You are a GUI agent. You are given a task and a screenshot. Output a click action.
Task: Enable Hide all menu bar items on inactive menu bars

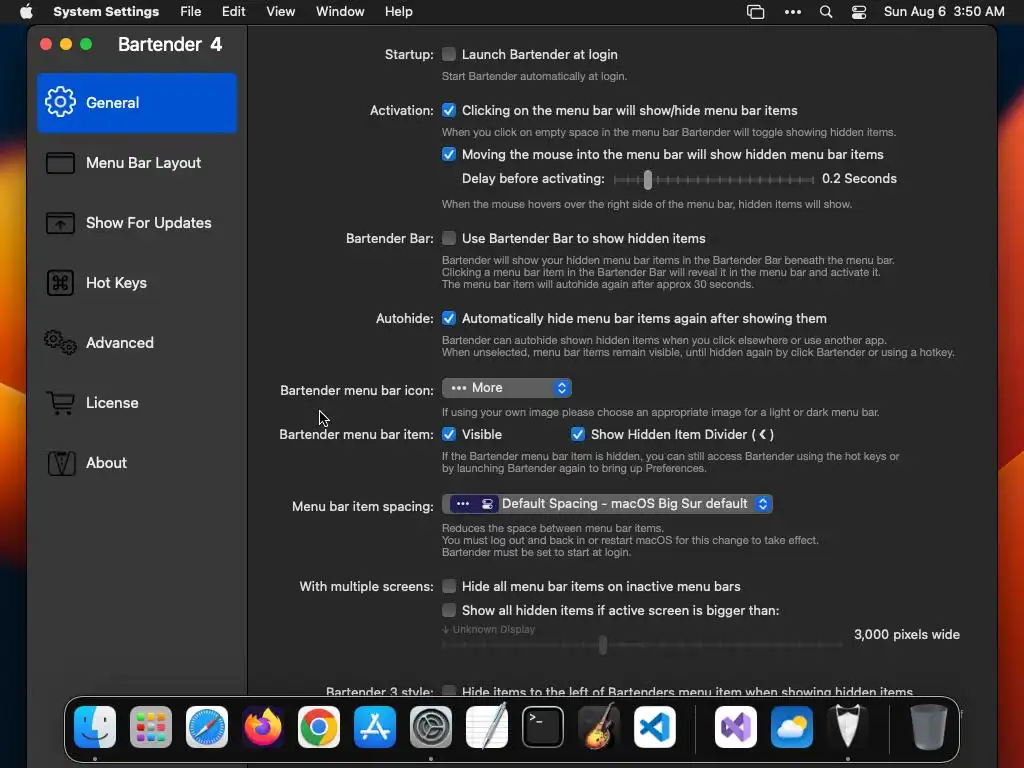point(449,586)
